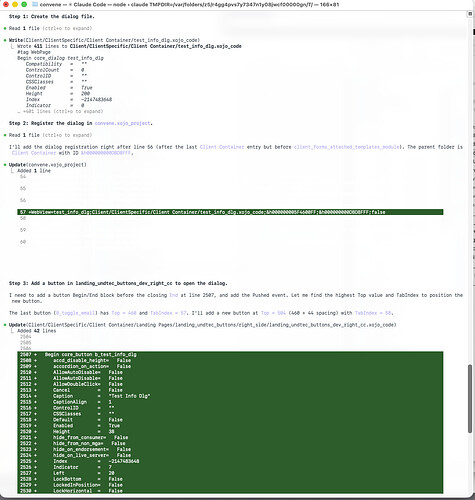
Task: Click line 2508 'accd_disable_height= False'
Action: [x=230, y=360]
